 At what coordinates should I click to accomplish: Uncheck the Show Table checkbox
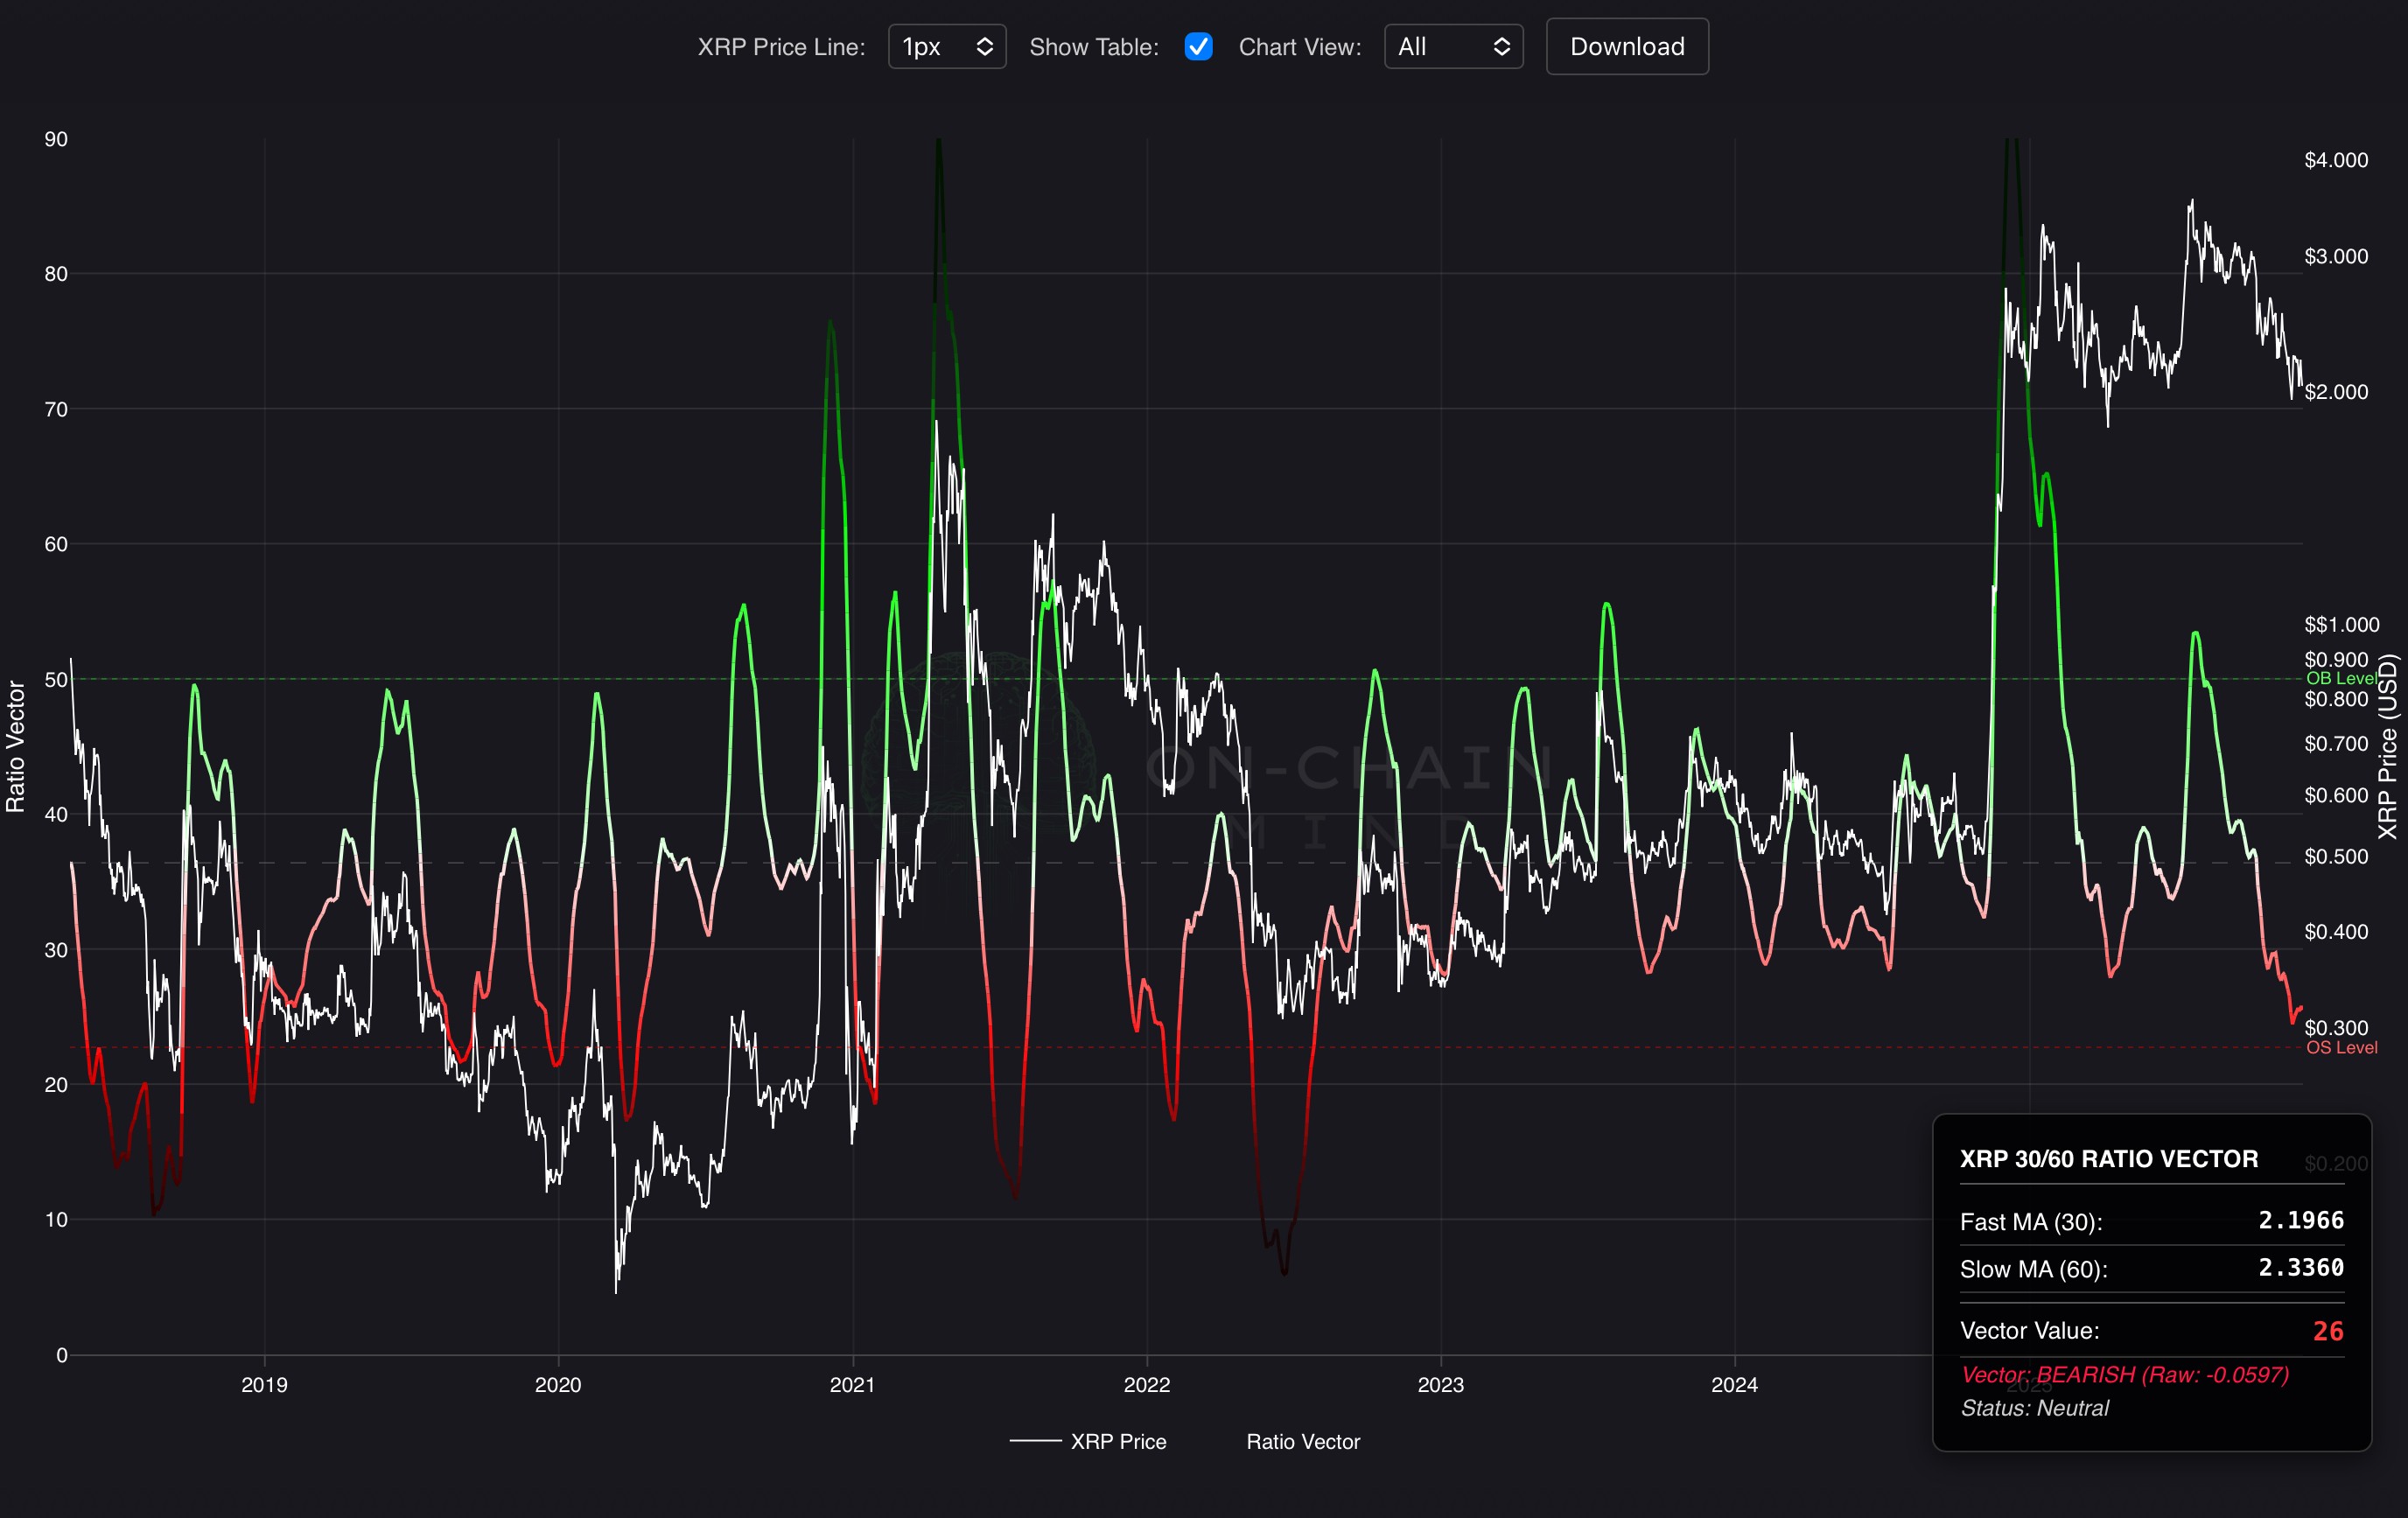pos(1198,47)
